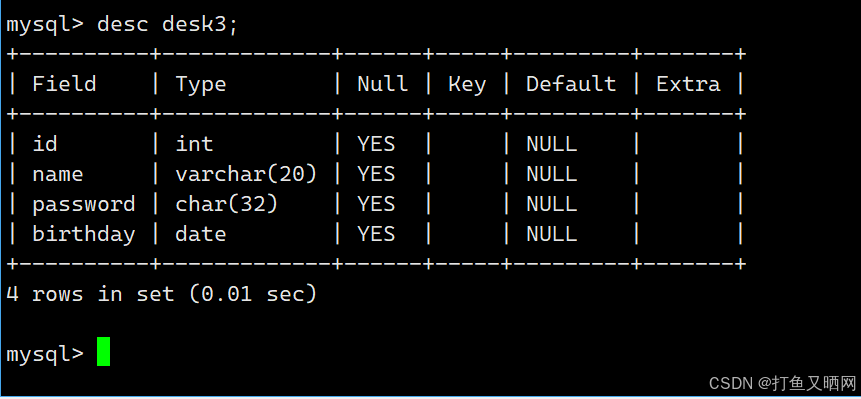Click the Key column header
This screenshot has width=861, height=399.
[467, 85]
